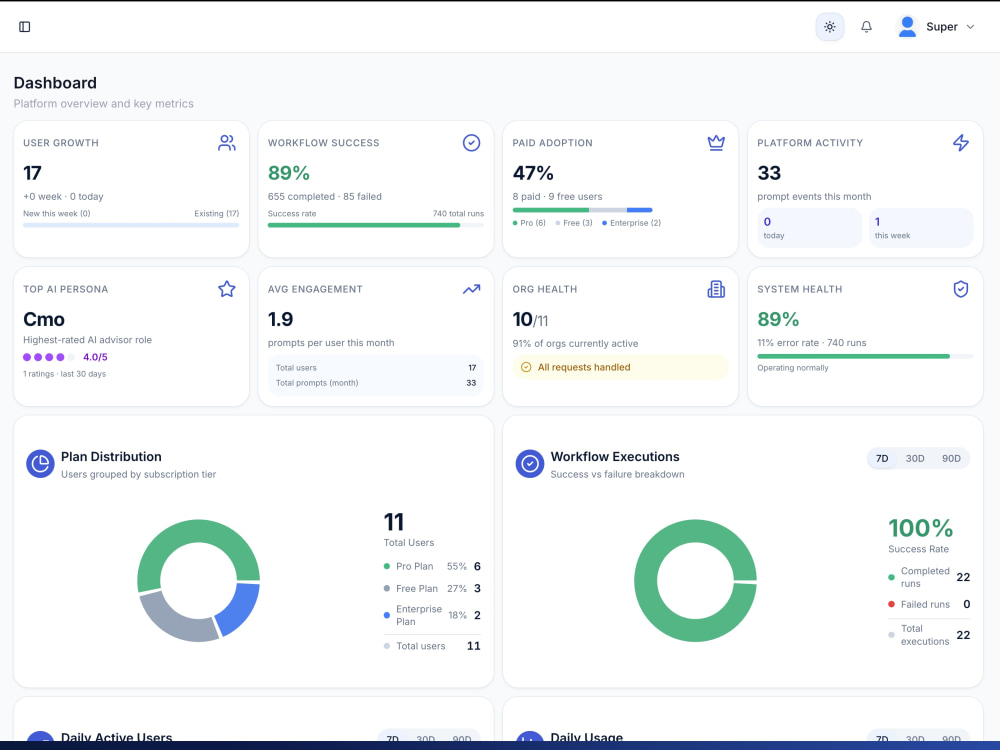Click the System Health shield icon
The height and width of the screenshot is (750, 1000).
pos(960,289)
